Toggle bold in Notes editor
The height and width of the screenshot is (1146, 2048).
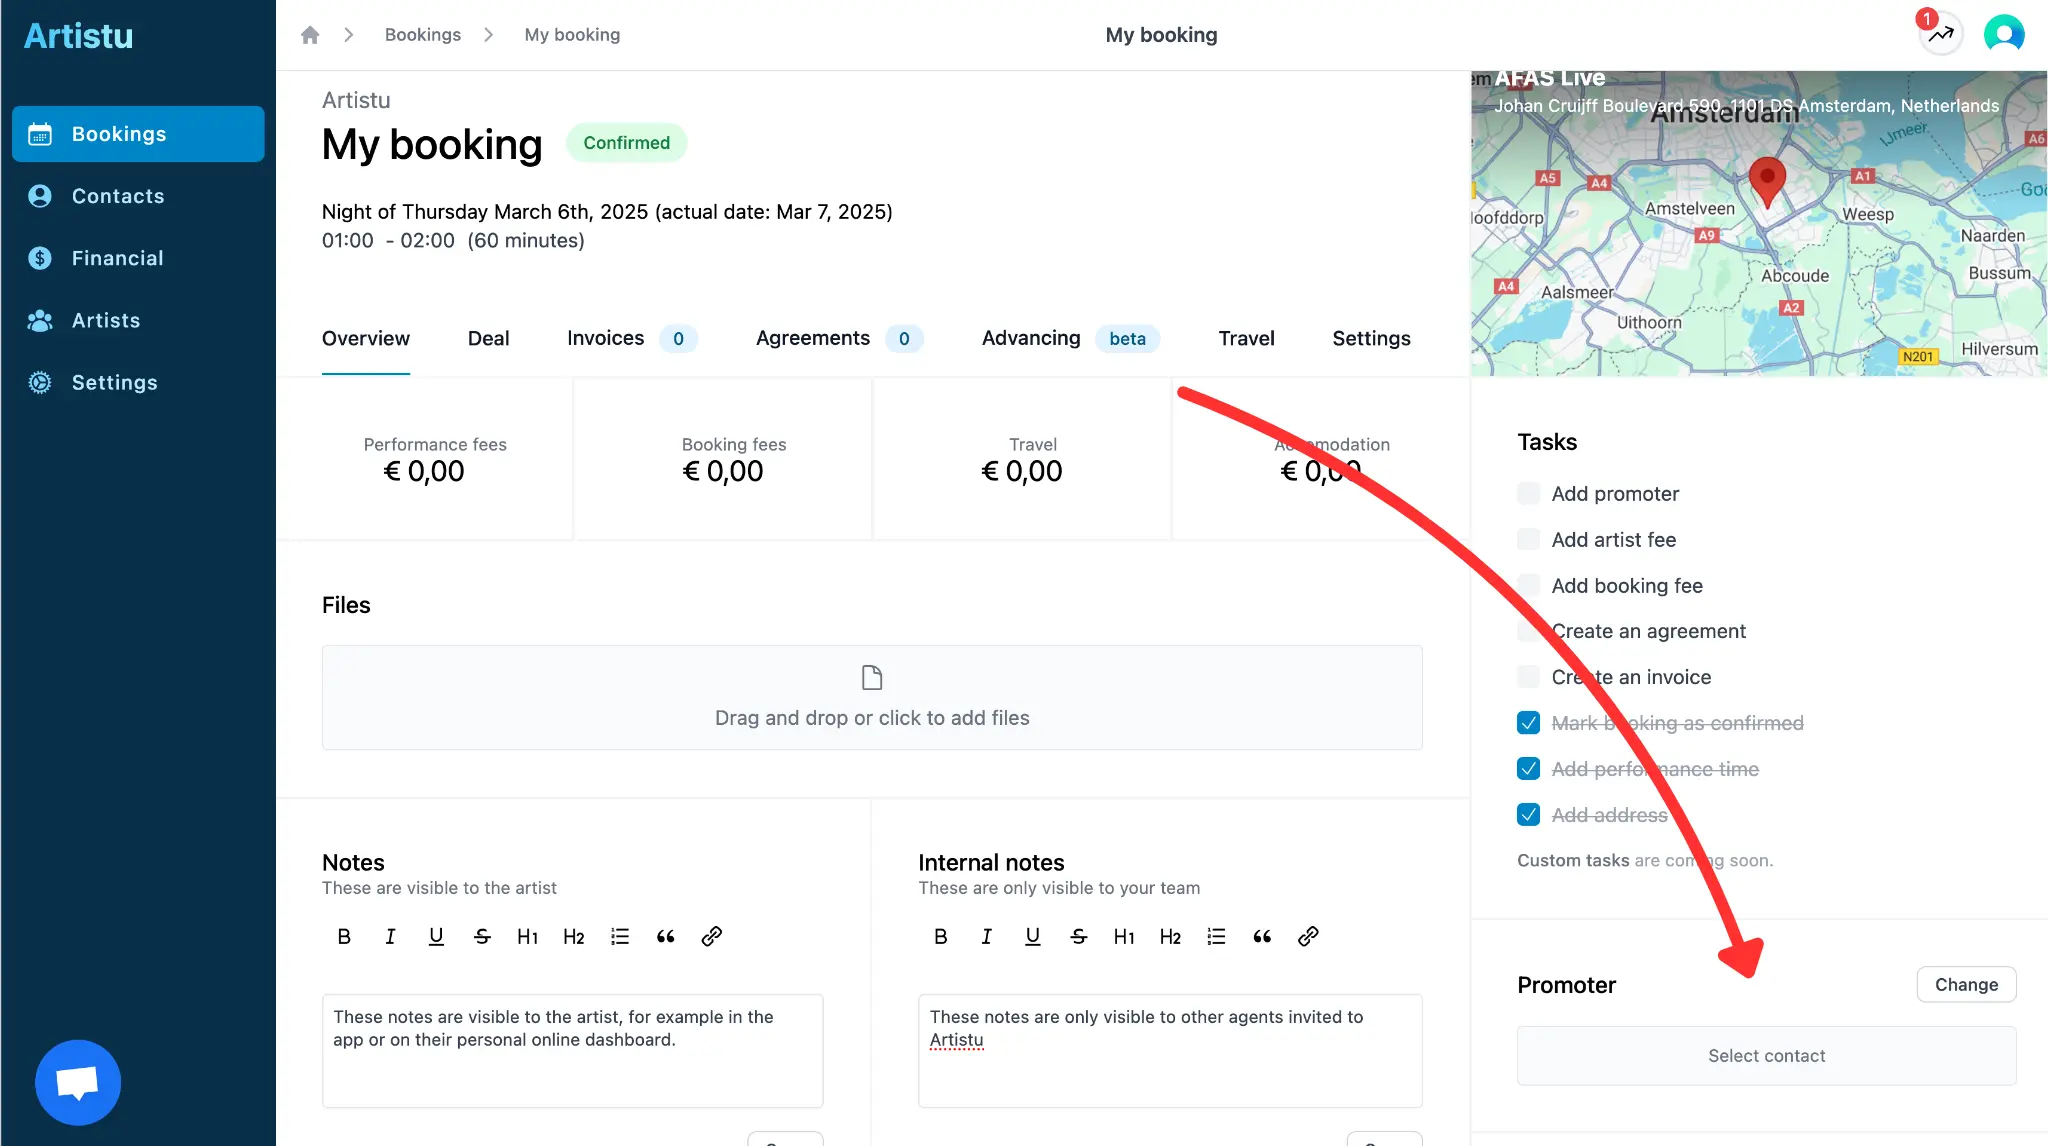(x=344, y=937)
